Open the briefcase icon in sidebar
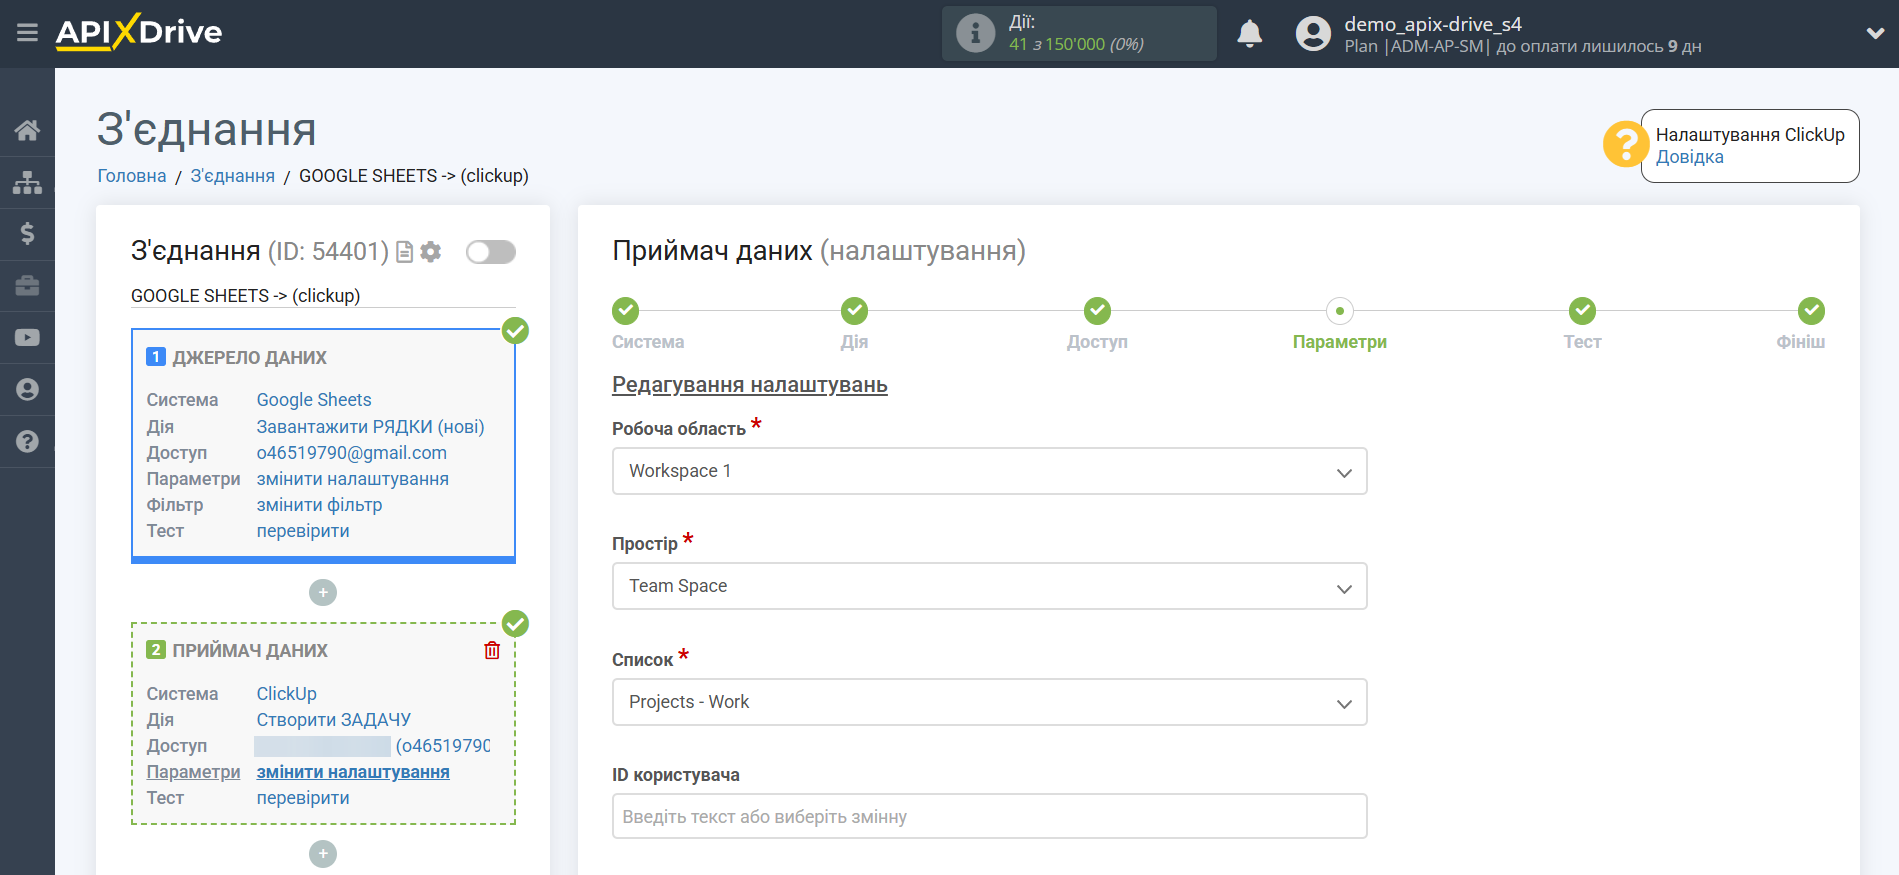Viewport: 1899px width, 875px height. coord(27,286)
